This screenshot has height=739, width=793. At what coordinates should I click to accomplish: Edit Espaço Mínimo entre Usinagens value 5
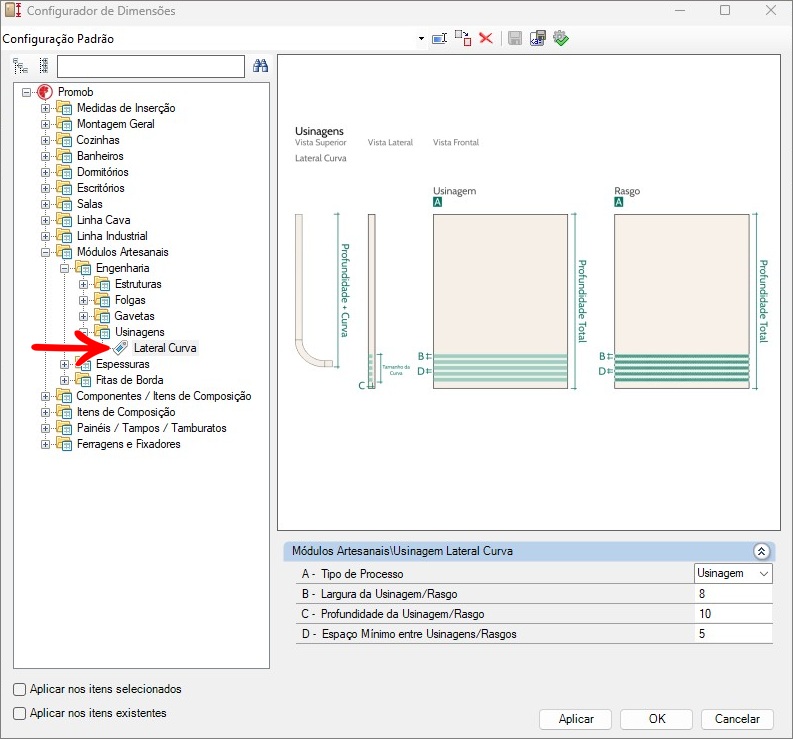[x=733, y=633]
